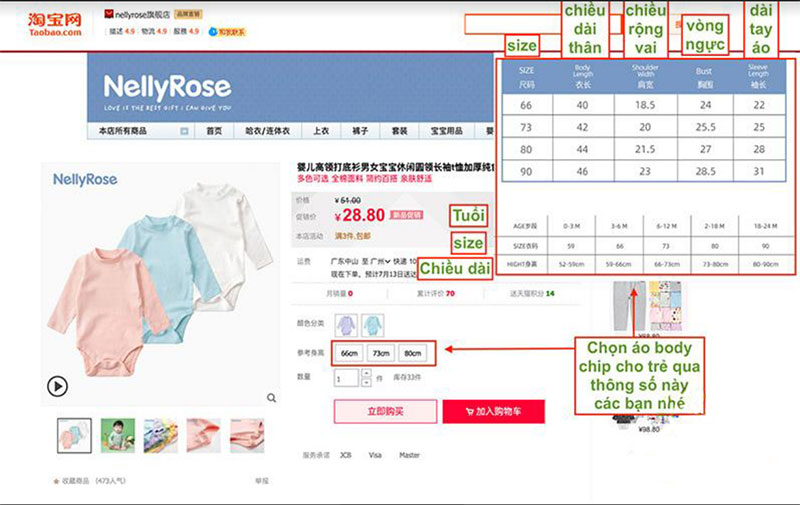Click the 累计评价 70 reviews count

436,293
